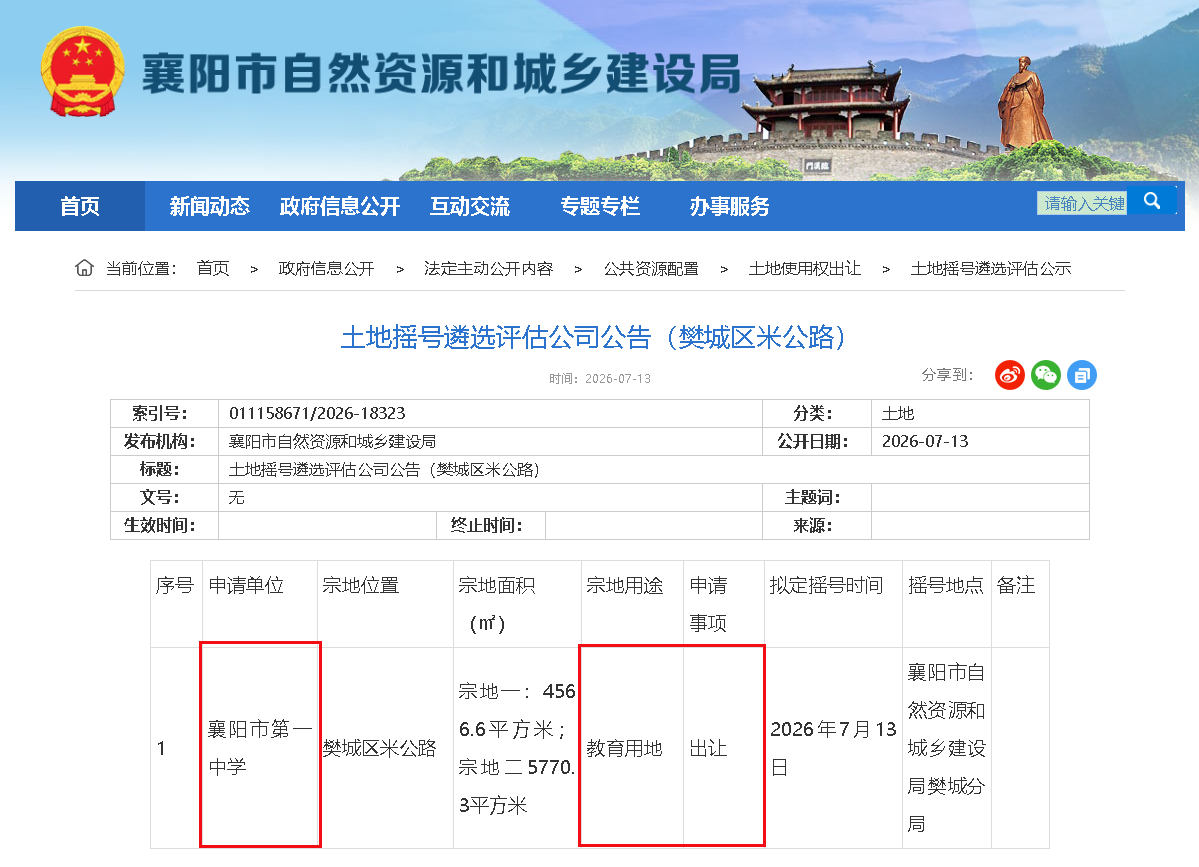Open 政府信息公开 navigation menu
This screenshot has height=867, width=1199.
coord(340,206)
